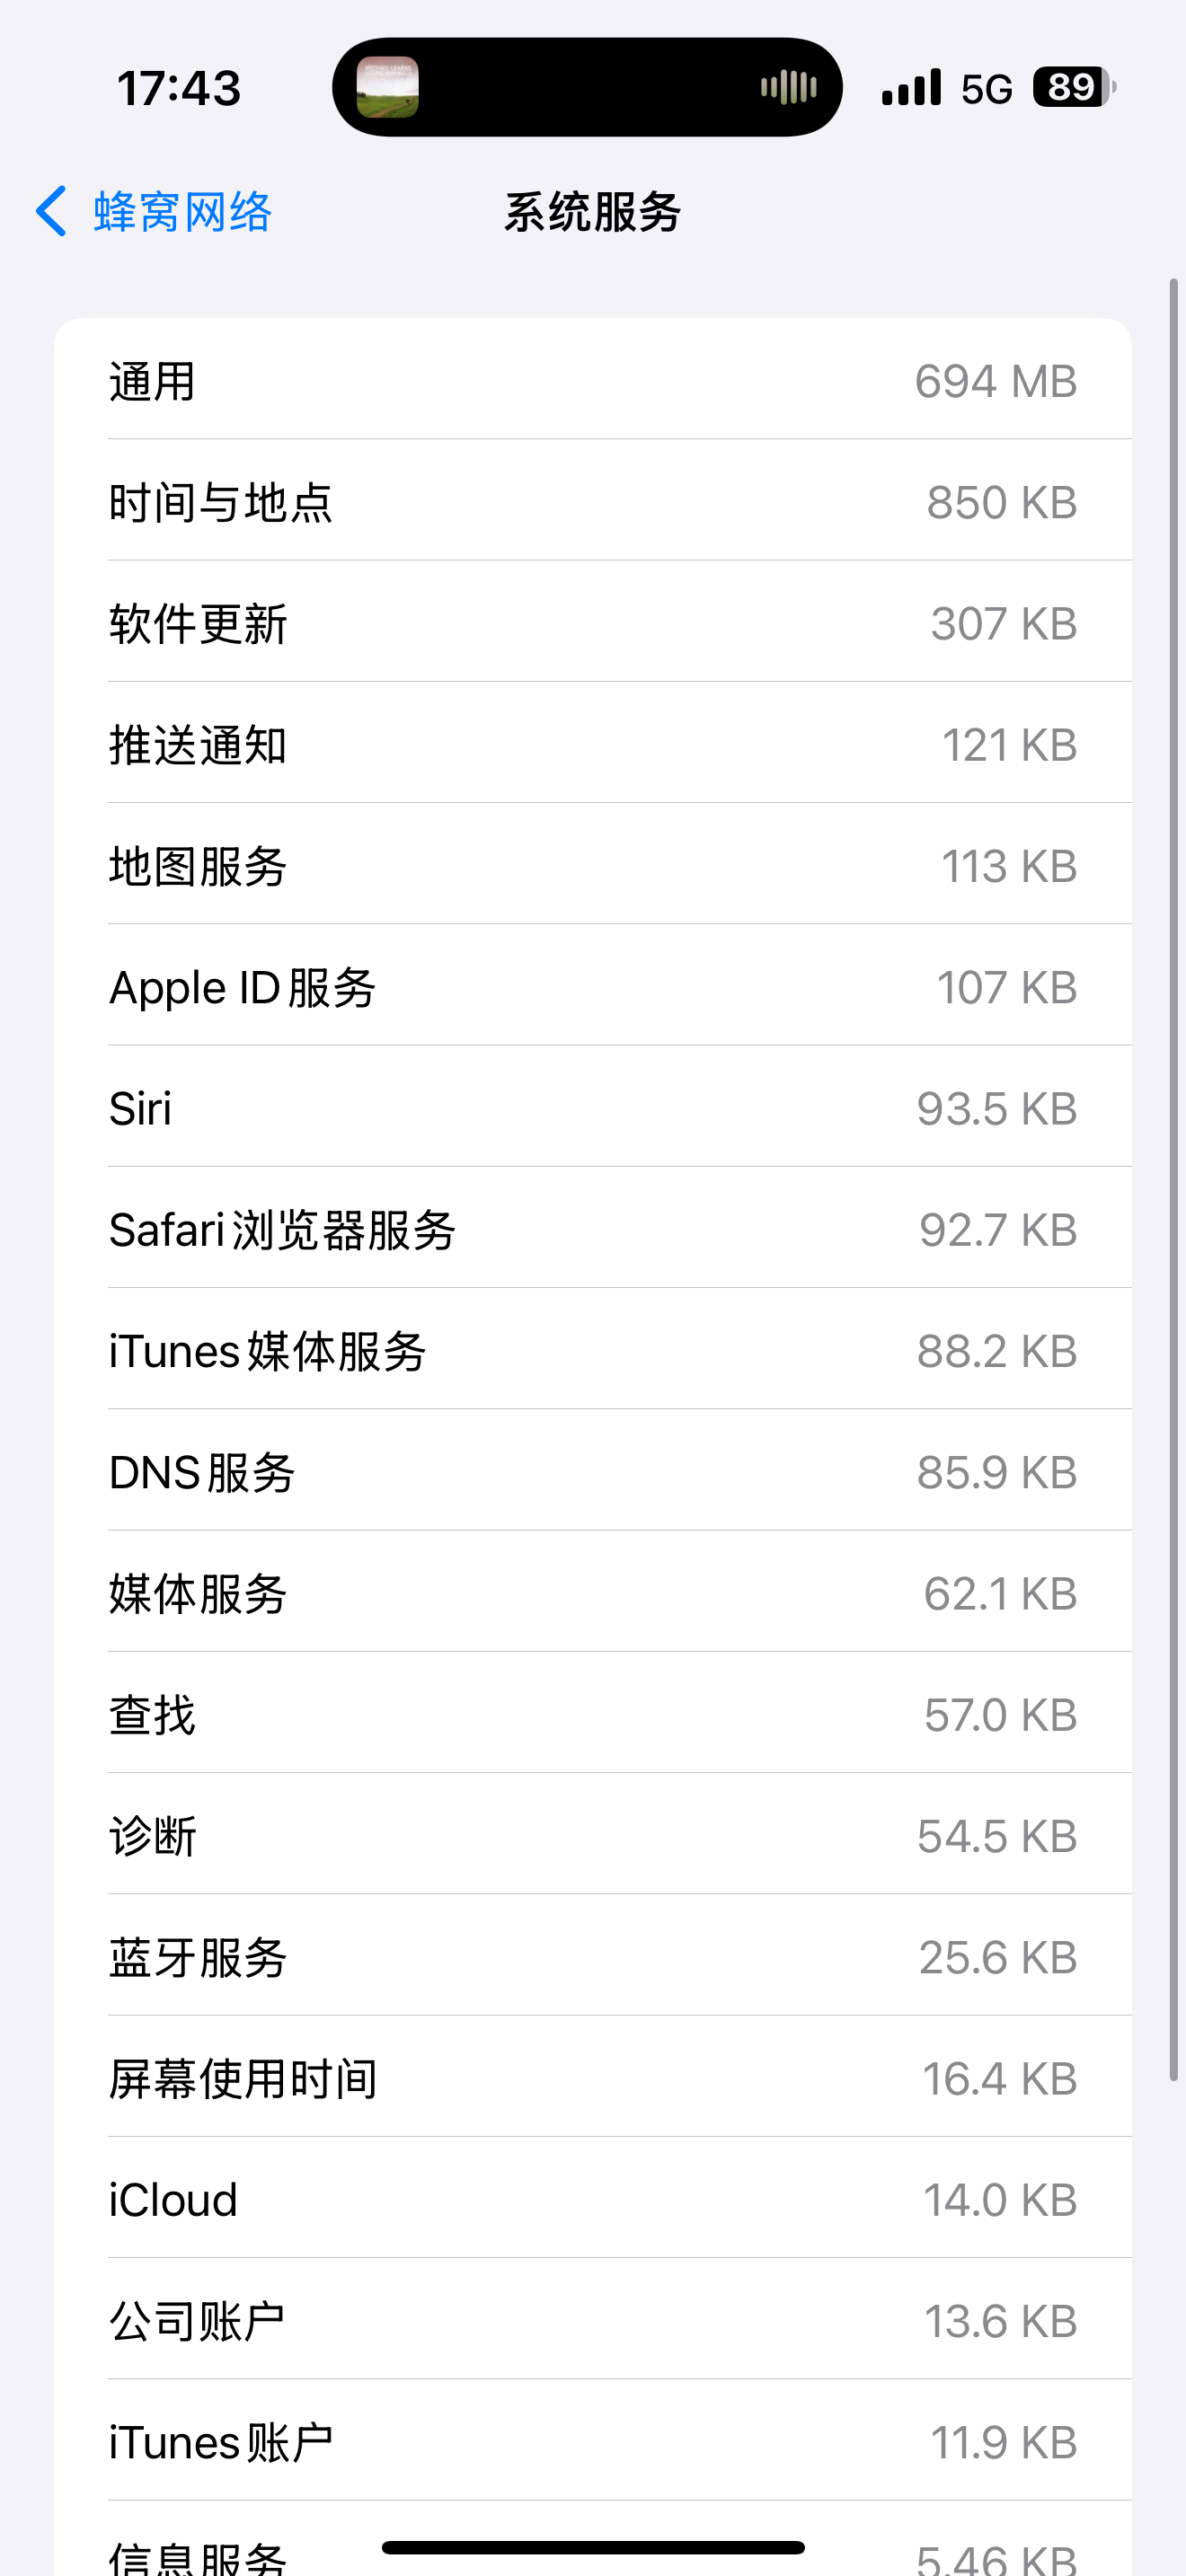Tap the audio waveform indicator icon

(788, 87)
